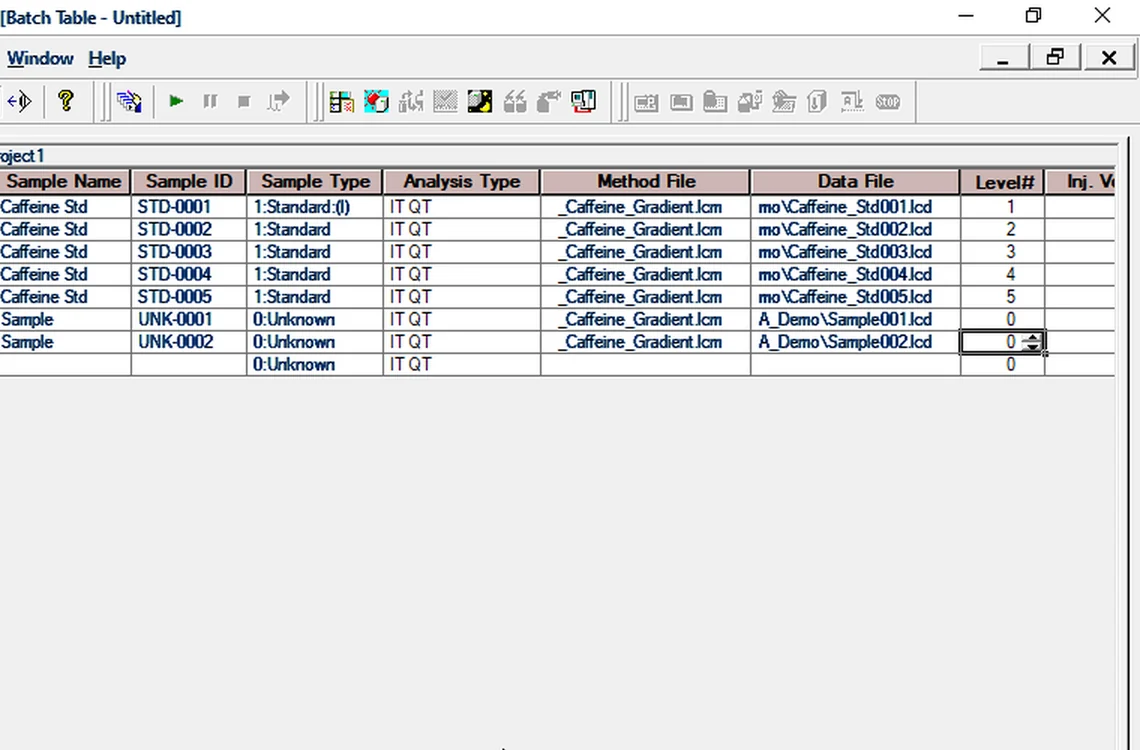
Task: Click the cyan and red cube icon
Action: 376,101
